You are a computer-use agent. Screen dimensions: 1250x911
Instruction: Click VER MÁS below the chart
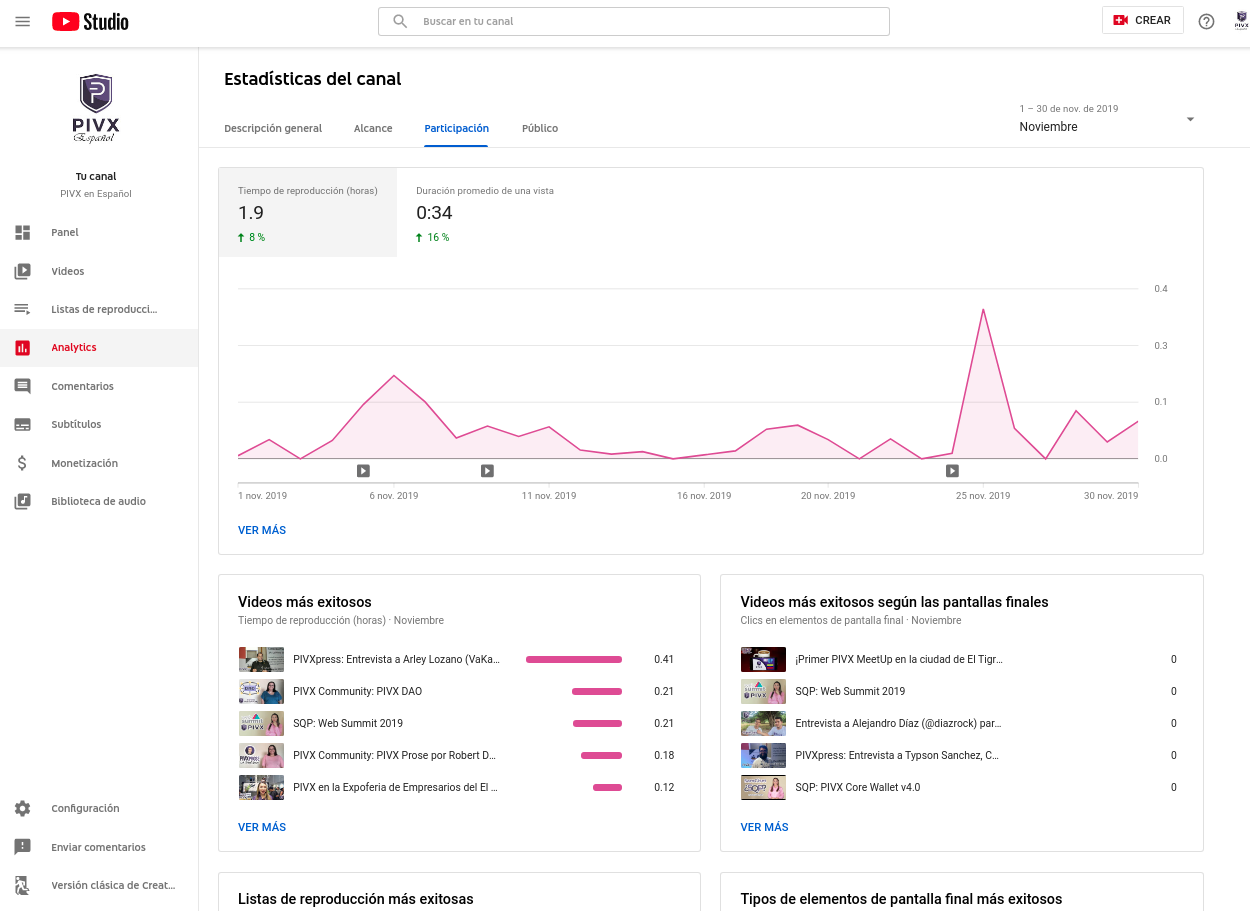262,530
